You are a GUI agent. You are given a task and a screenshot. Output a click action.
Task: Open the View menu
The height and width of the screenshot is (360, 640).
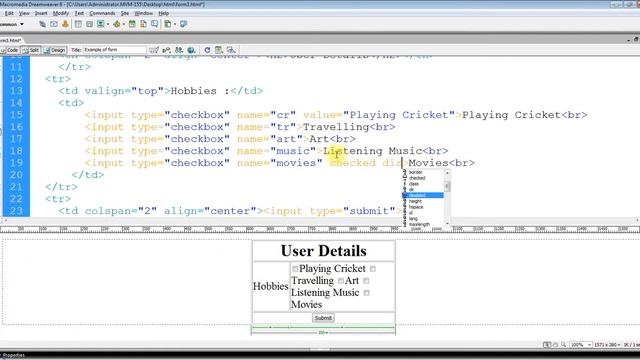(24, 13)
